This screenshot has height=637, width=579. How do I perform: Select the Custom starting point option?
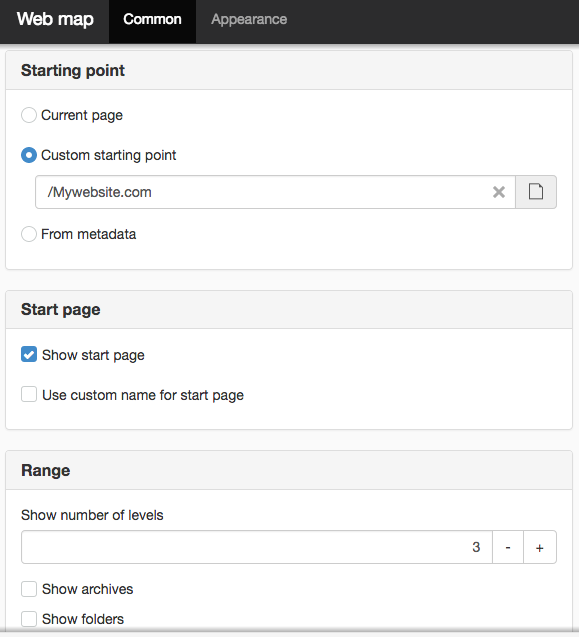pyautogui.click(x=29, y=155)
